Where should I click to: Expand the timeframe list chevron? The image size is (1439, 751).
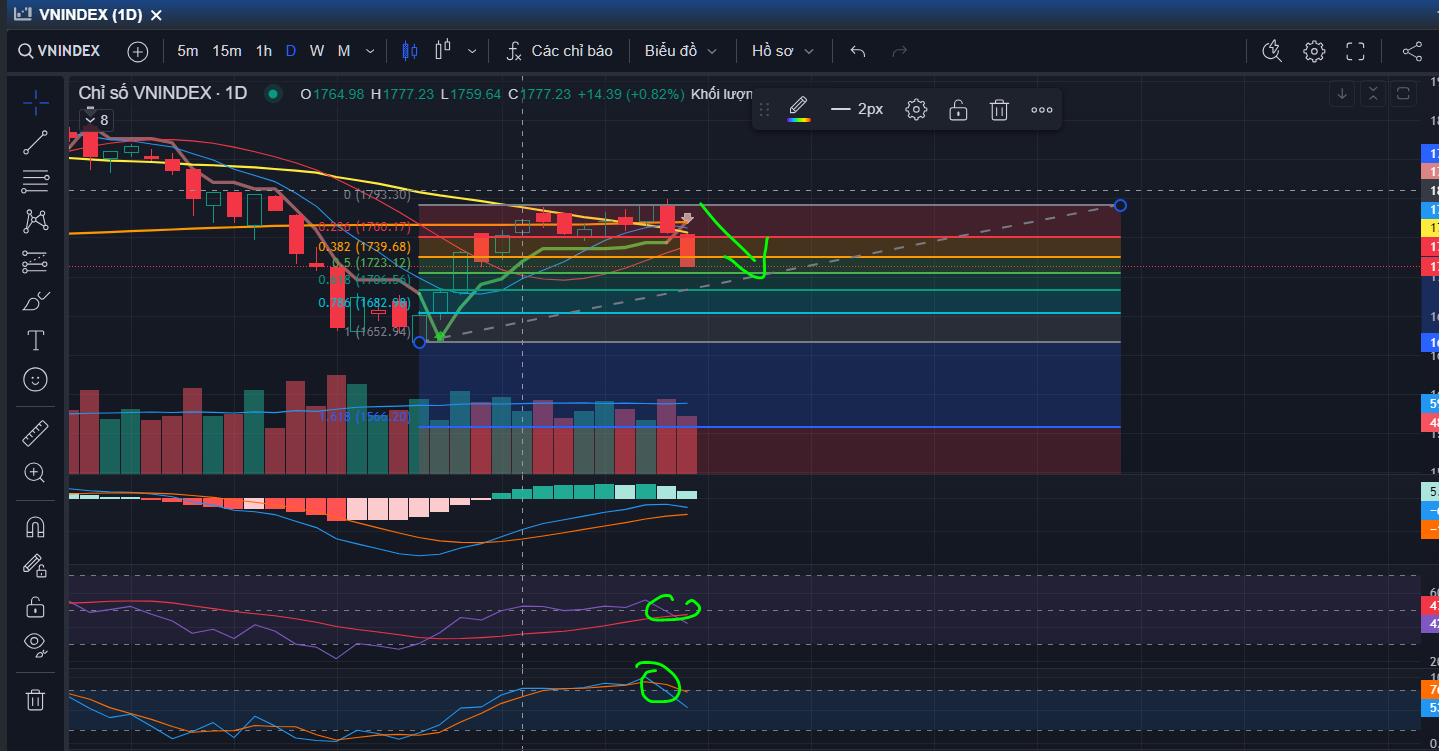coord(370,51)
